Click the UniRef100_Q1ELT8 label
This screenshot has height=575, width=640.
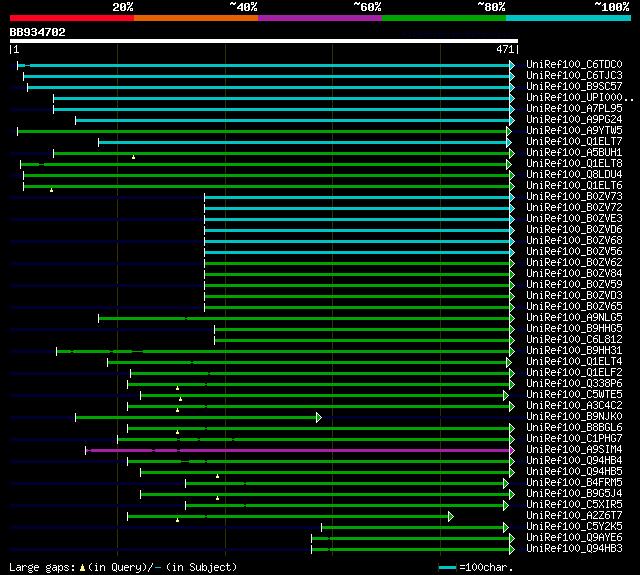[574, 164]
